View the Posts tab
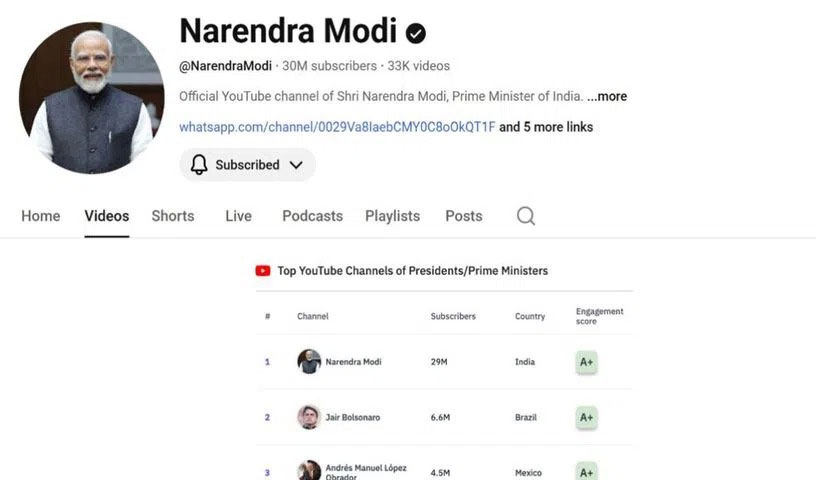 tap(464, 216)
